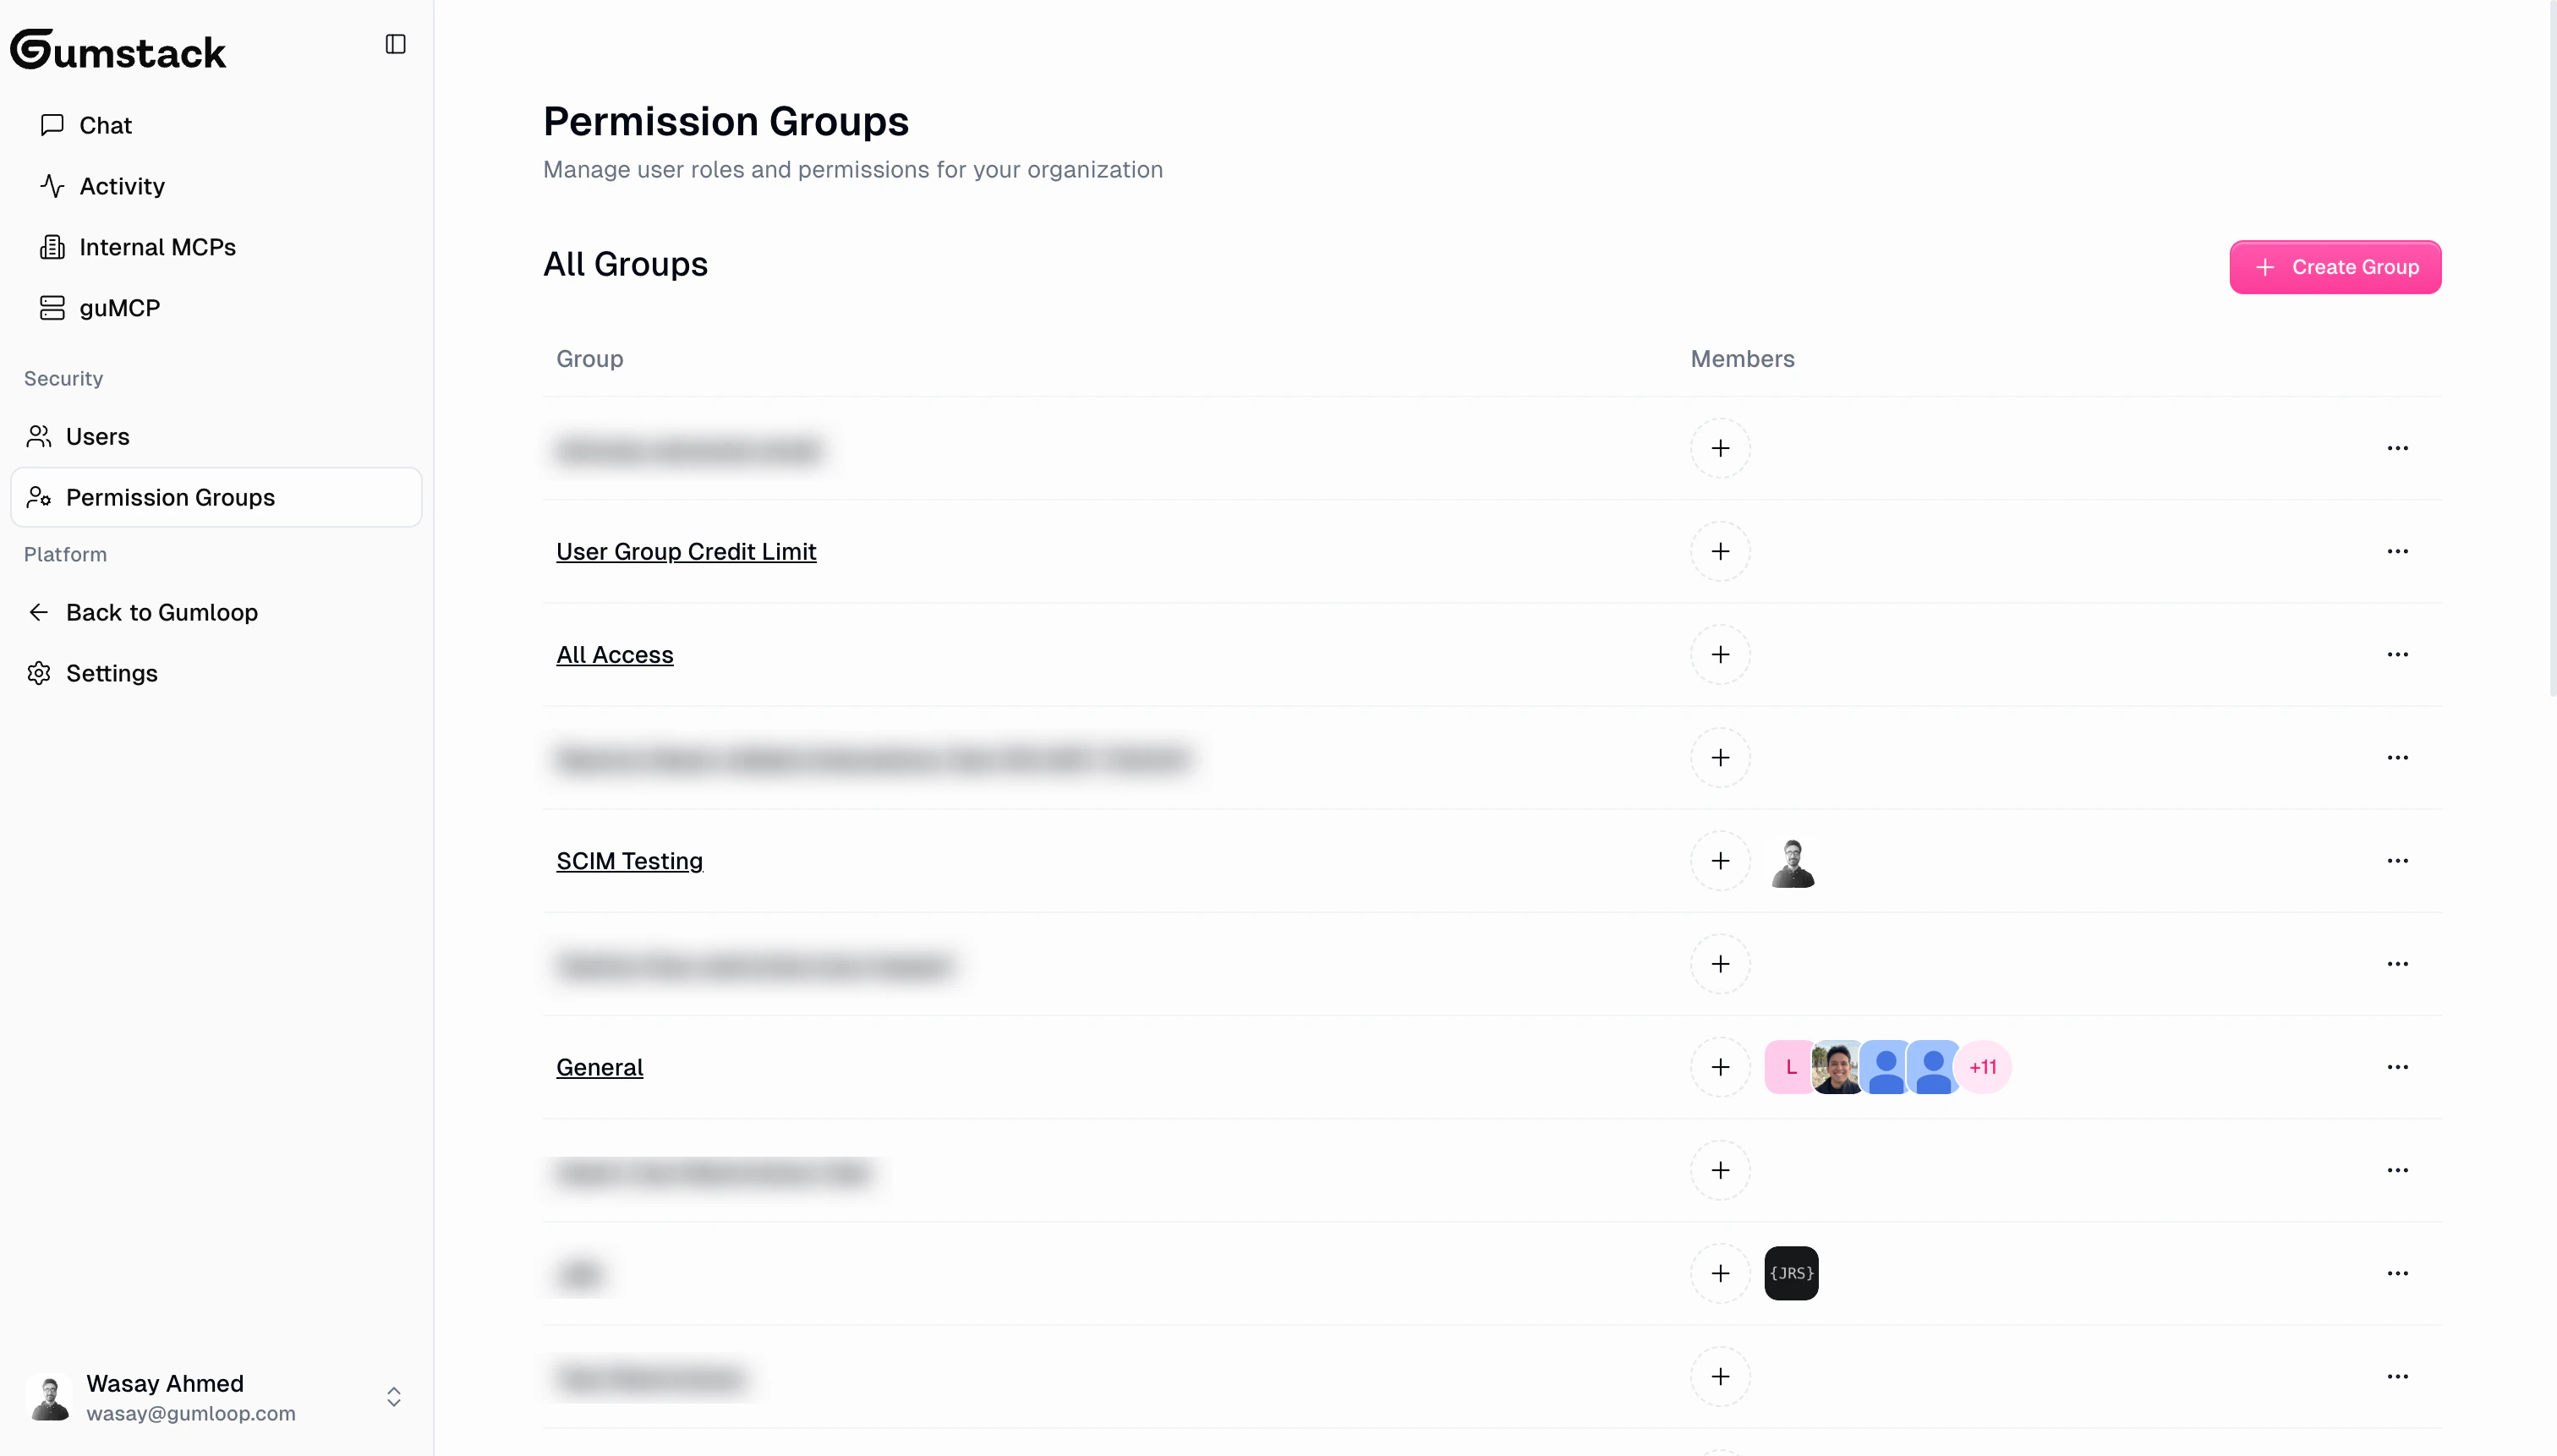Open the Chat section
The width and height of the screenshot is (2557, 1456).
coord(105,124)
